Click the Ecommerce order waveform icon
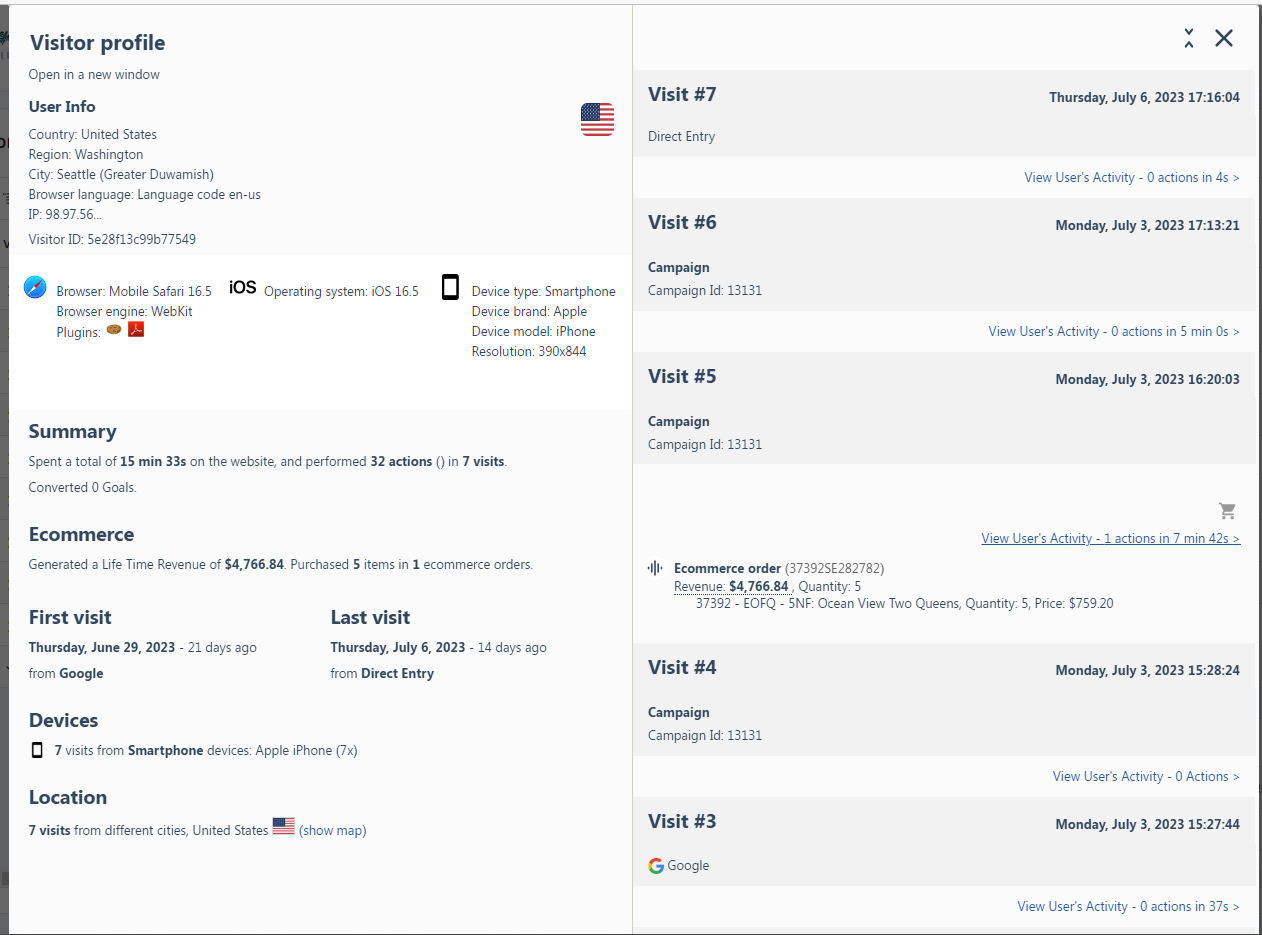 [x=655, y=568]
